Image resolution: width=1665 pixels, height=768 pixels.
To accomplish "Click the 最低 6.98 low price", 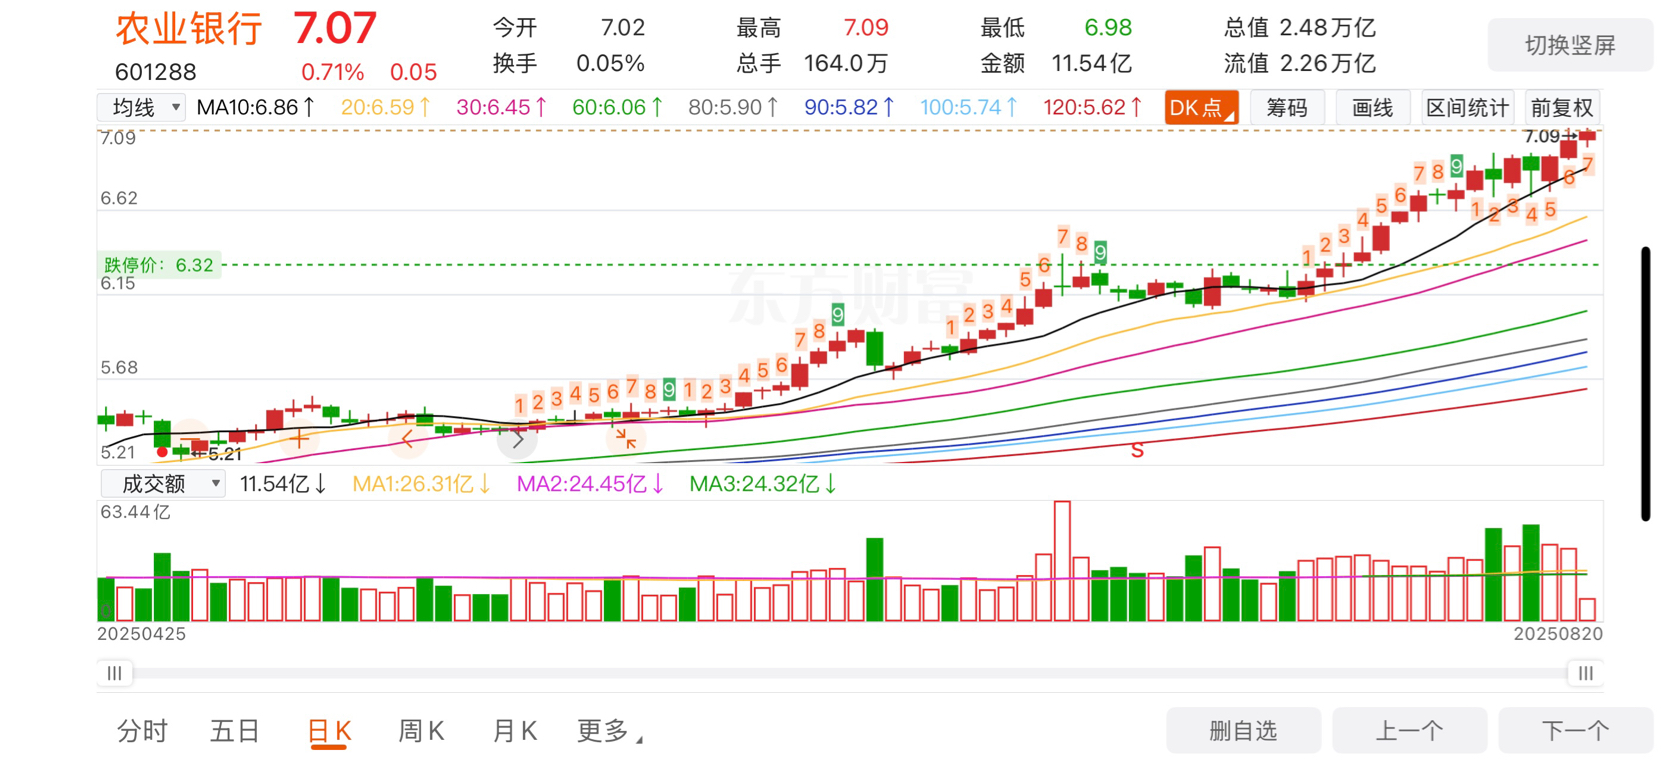I will click(1056, 28).
